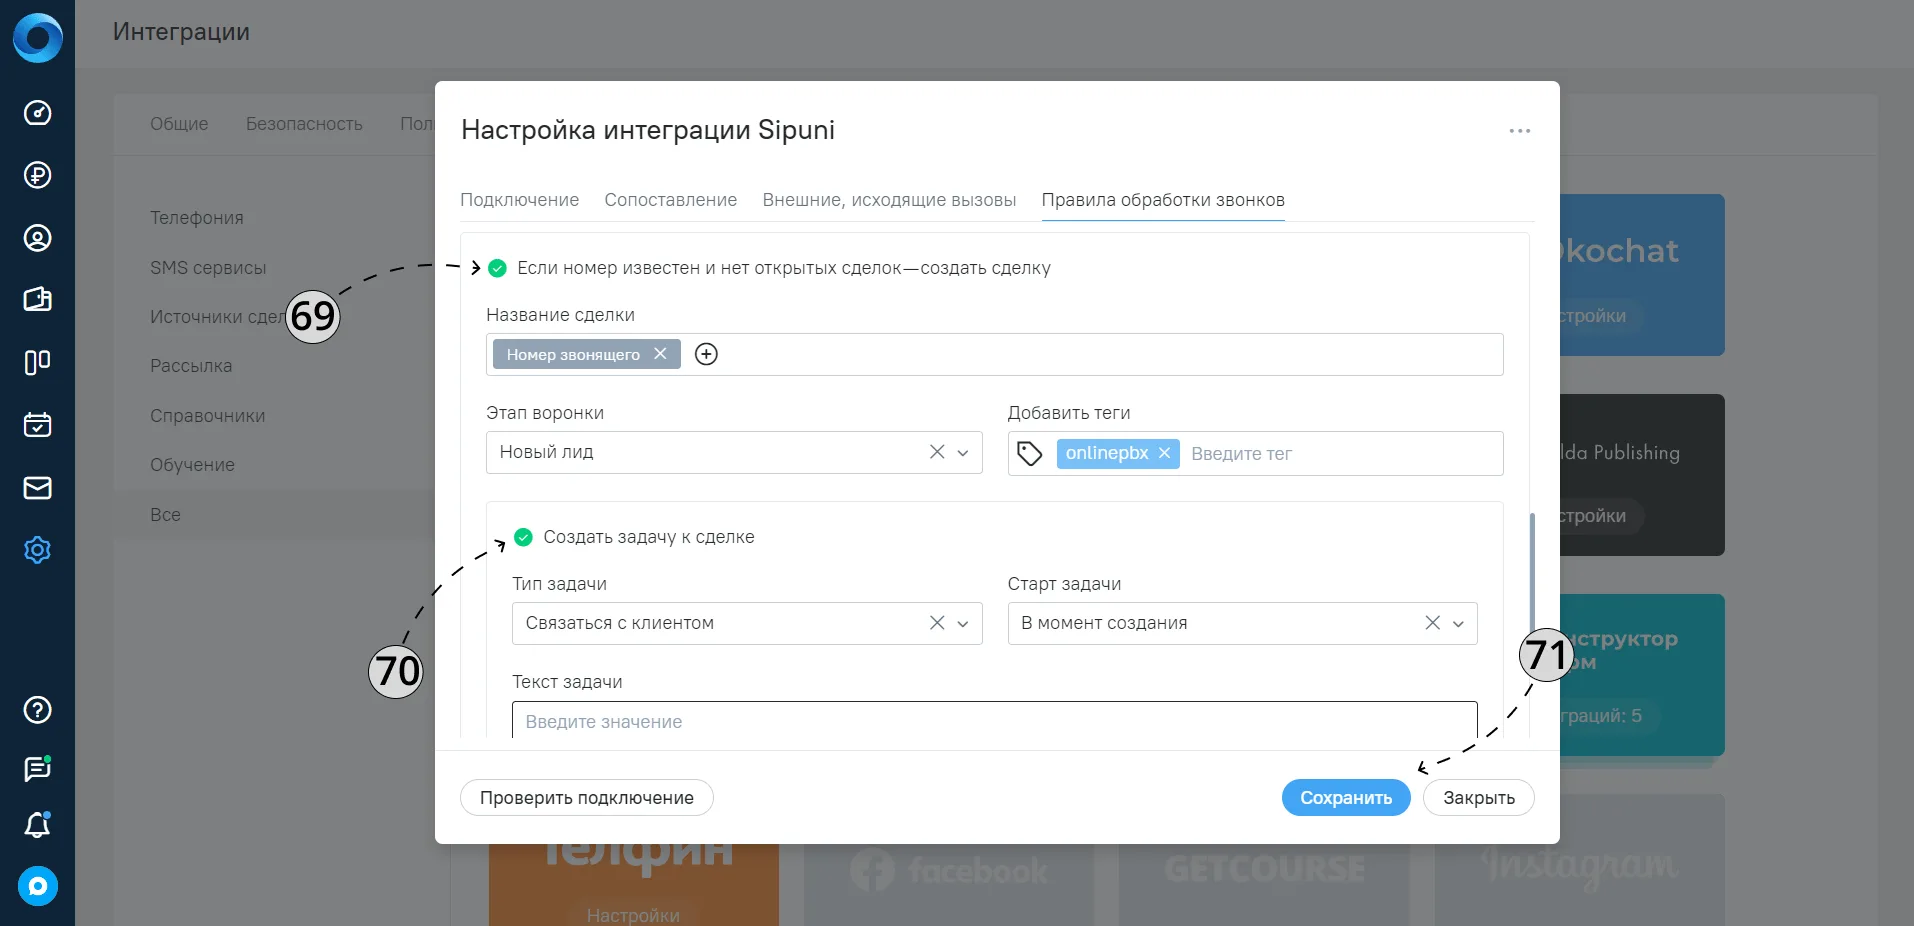The image size is (1914, 926).
Task: Open the notifications bell icon
Action: click(x=37, y=825)
